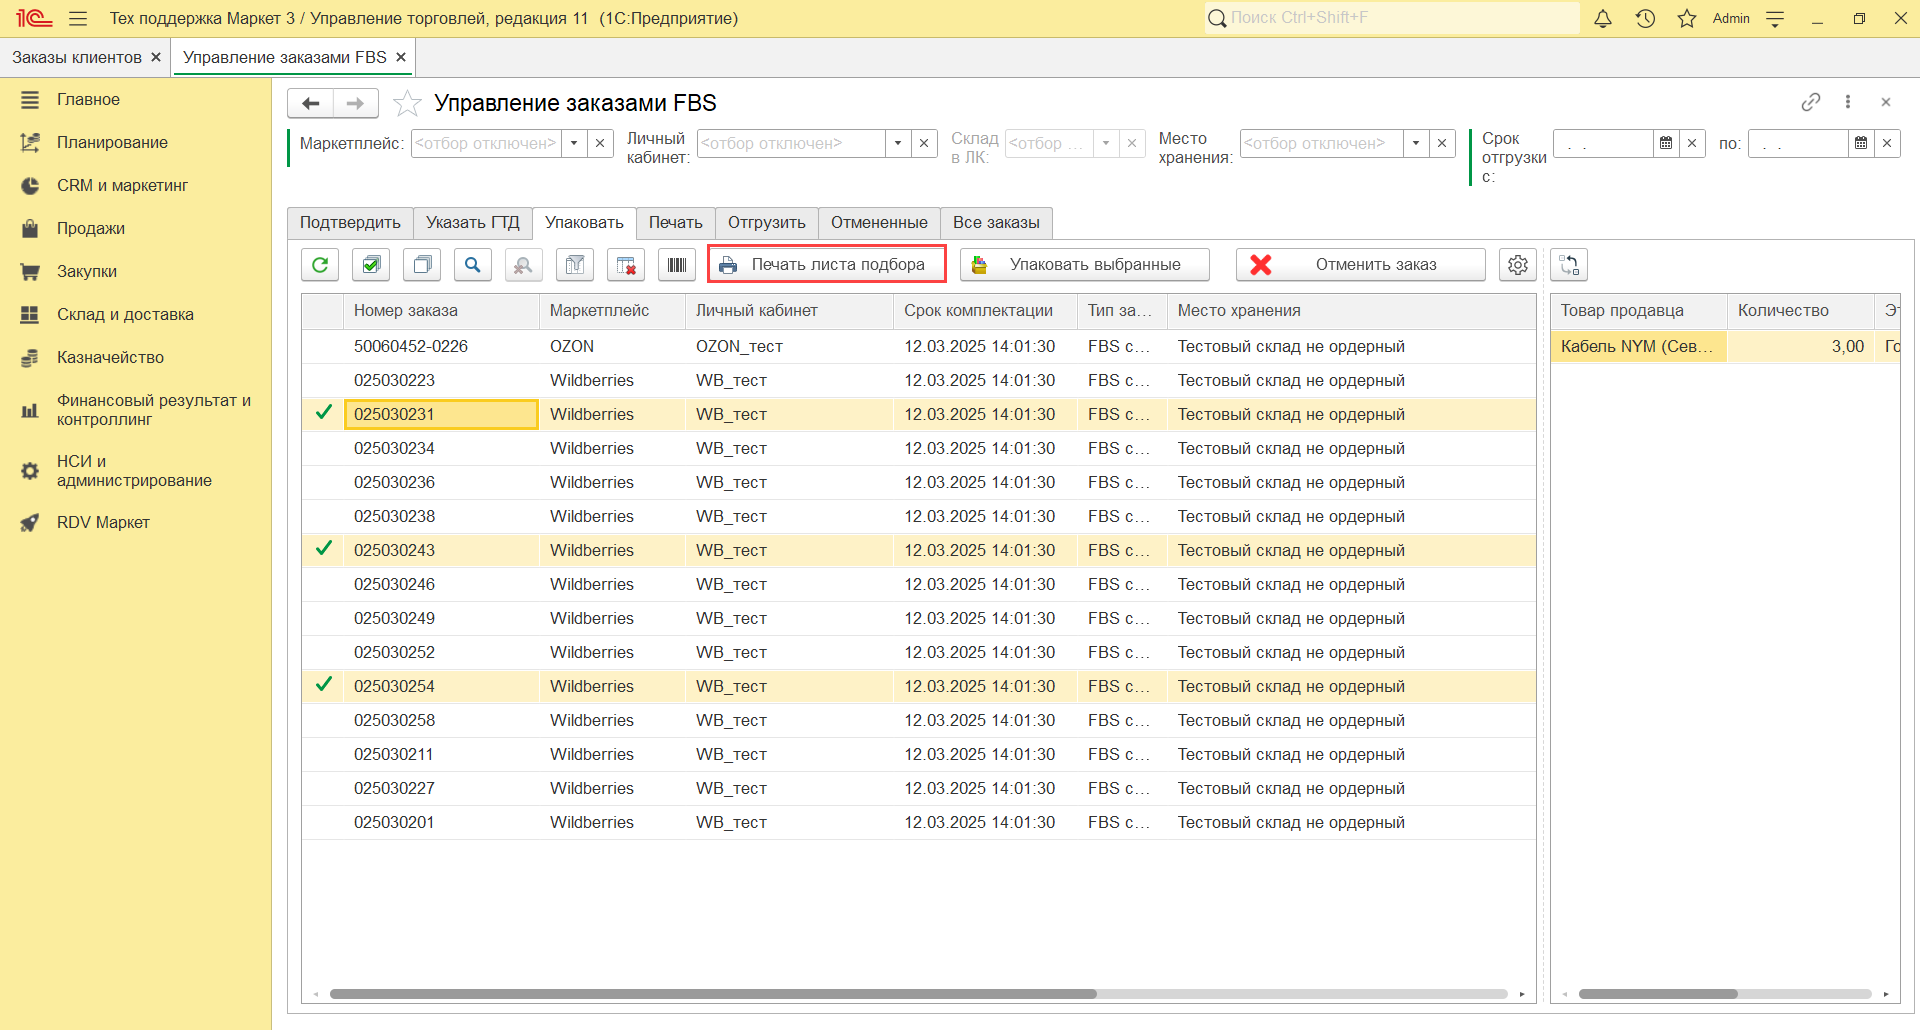Select the Кабель NYM goods row

[x=1725, y=346]
